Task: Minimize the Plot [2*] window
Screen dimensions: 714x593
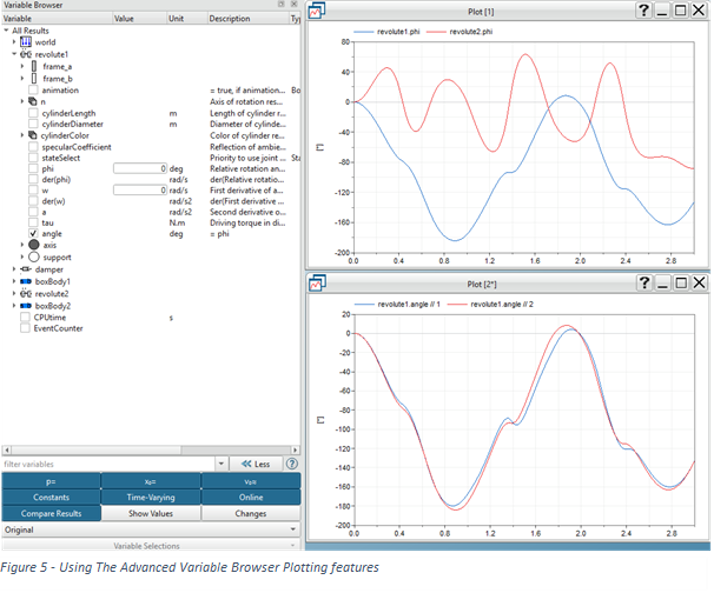Action: click(x=663, y=283)
